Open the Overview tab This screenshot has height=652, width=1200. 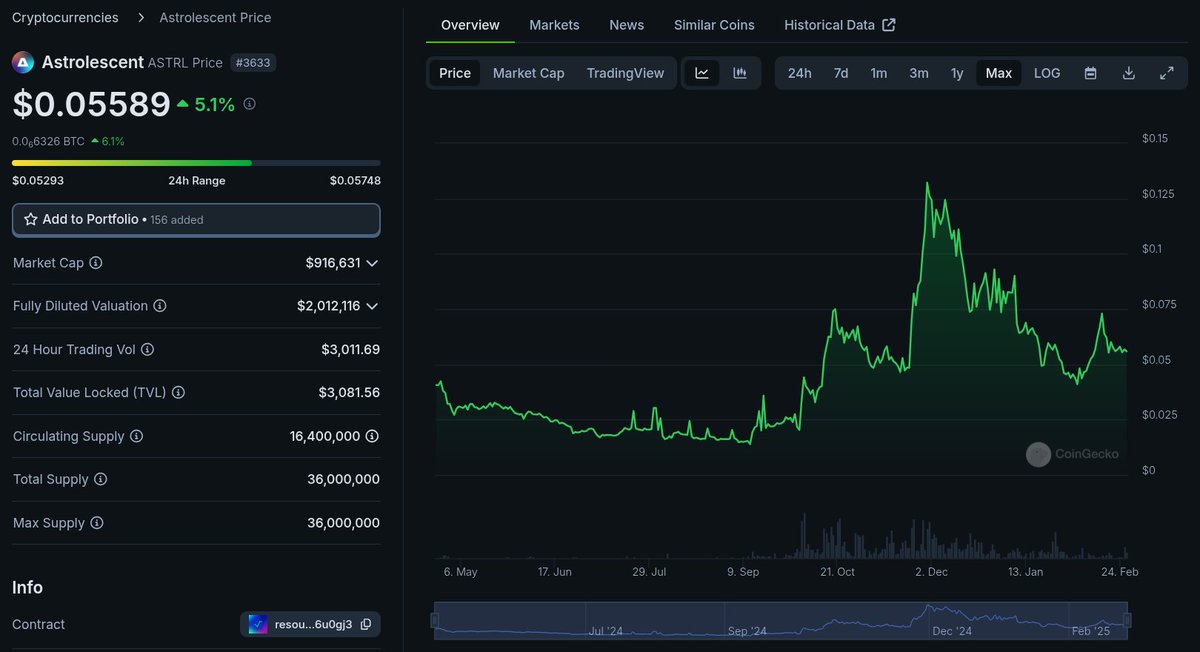(470, 25)
